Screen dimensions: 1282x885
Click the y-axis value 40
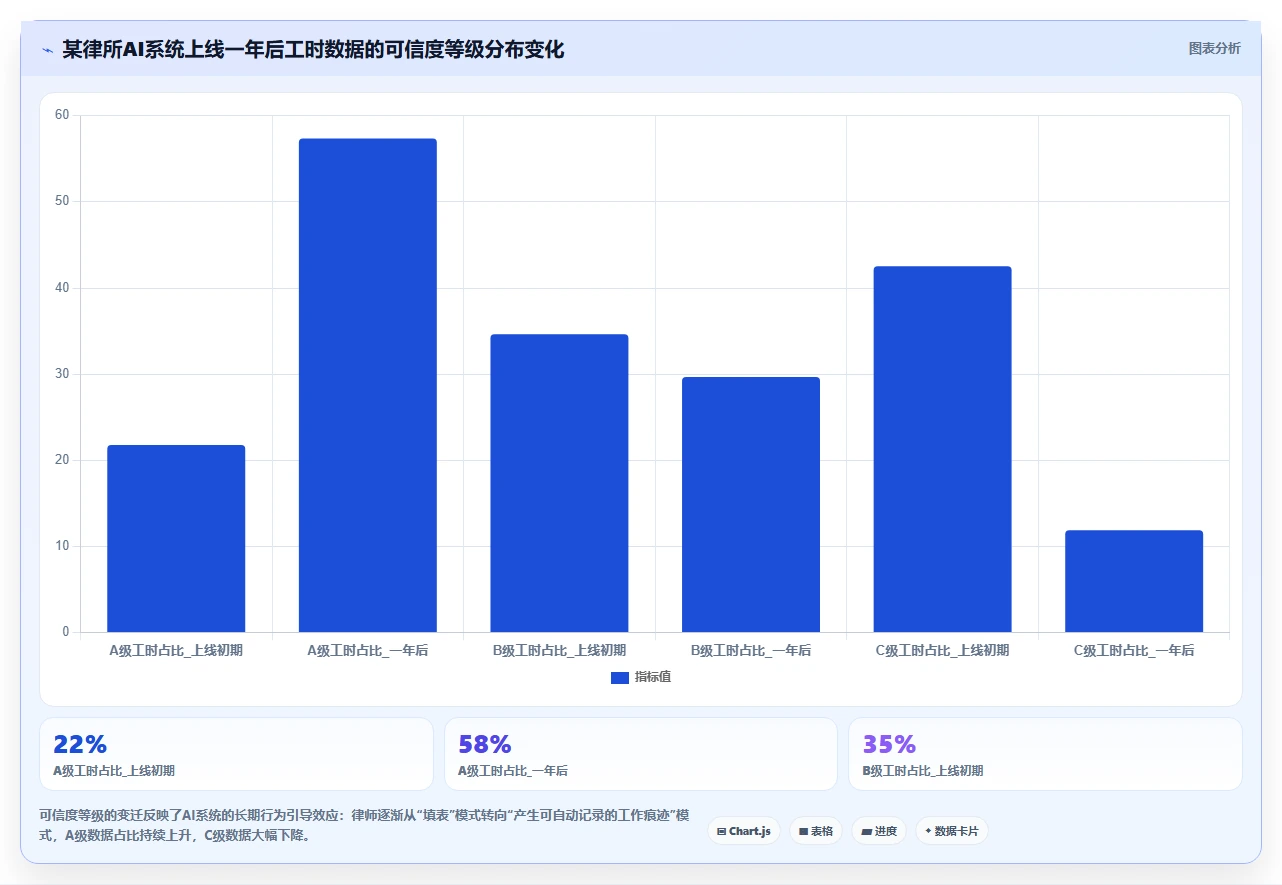62,288
